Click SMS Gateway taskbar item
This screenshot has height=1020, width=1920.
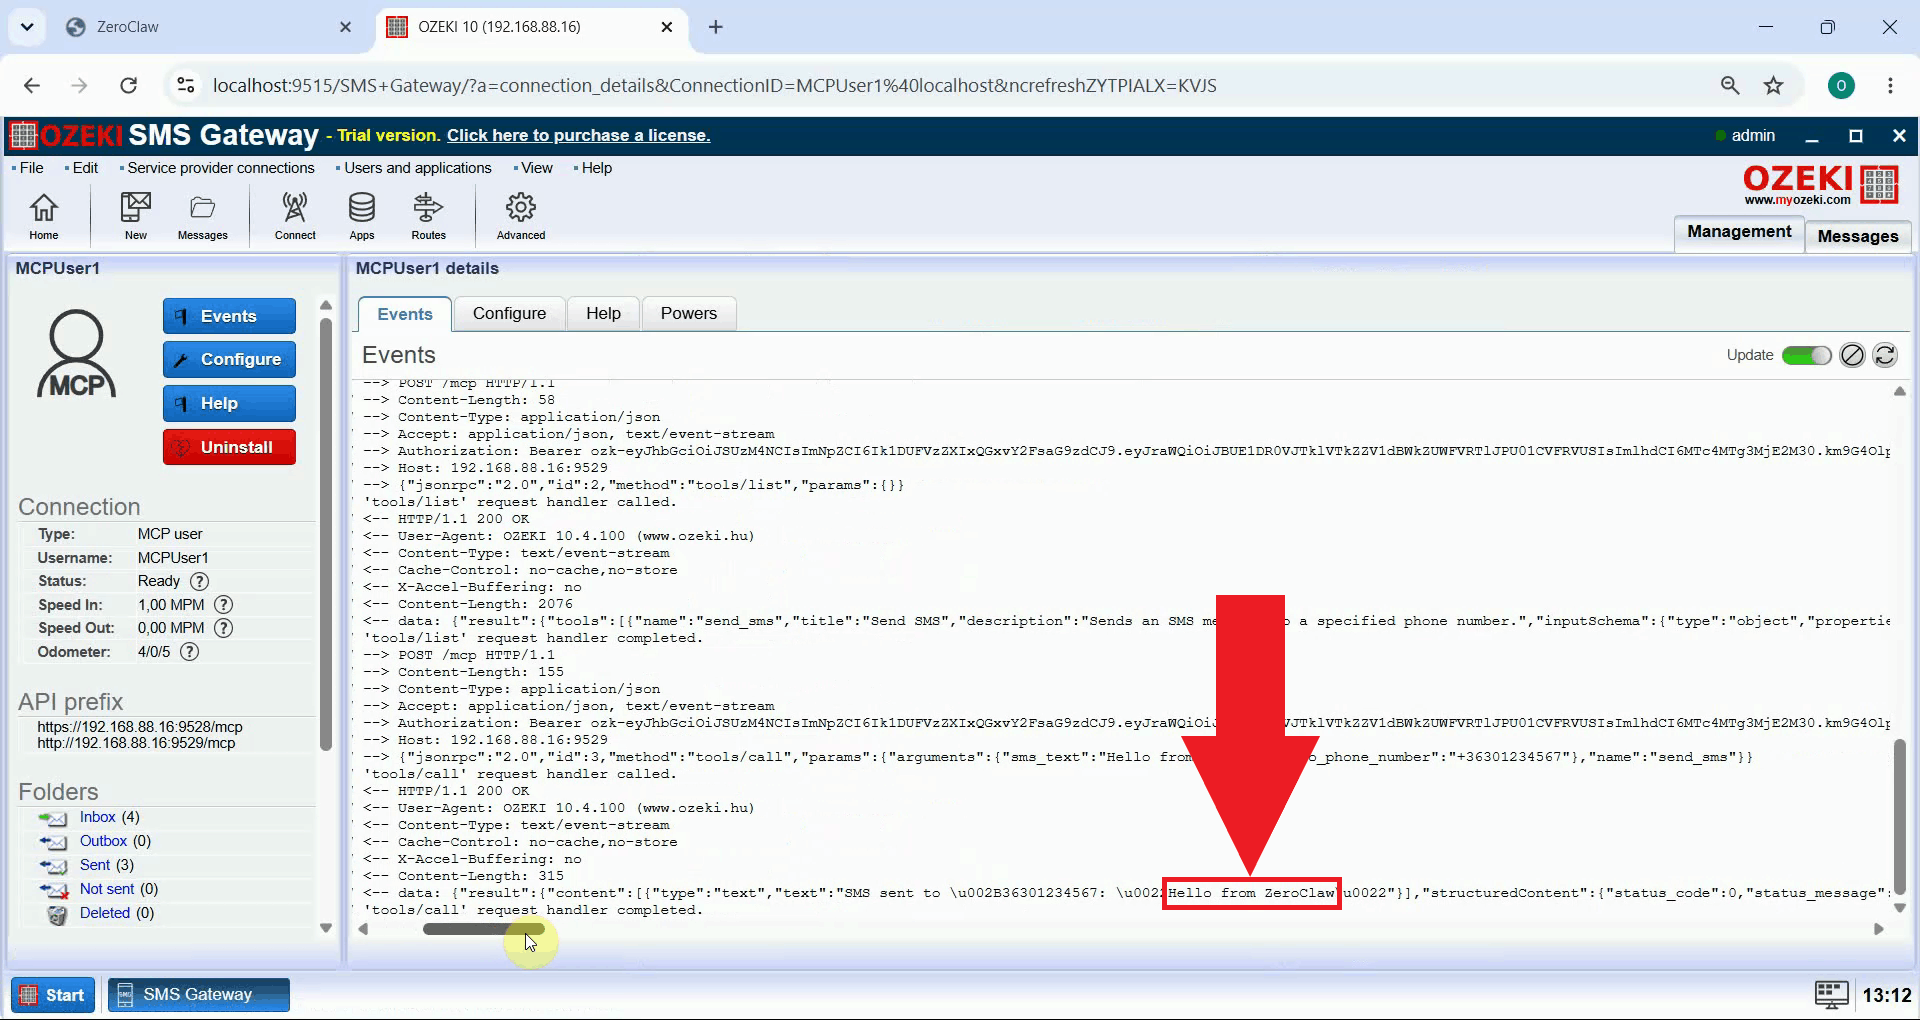coord(199,995)
